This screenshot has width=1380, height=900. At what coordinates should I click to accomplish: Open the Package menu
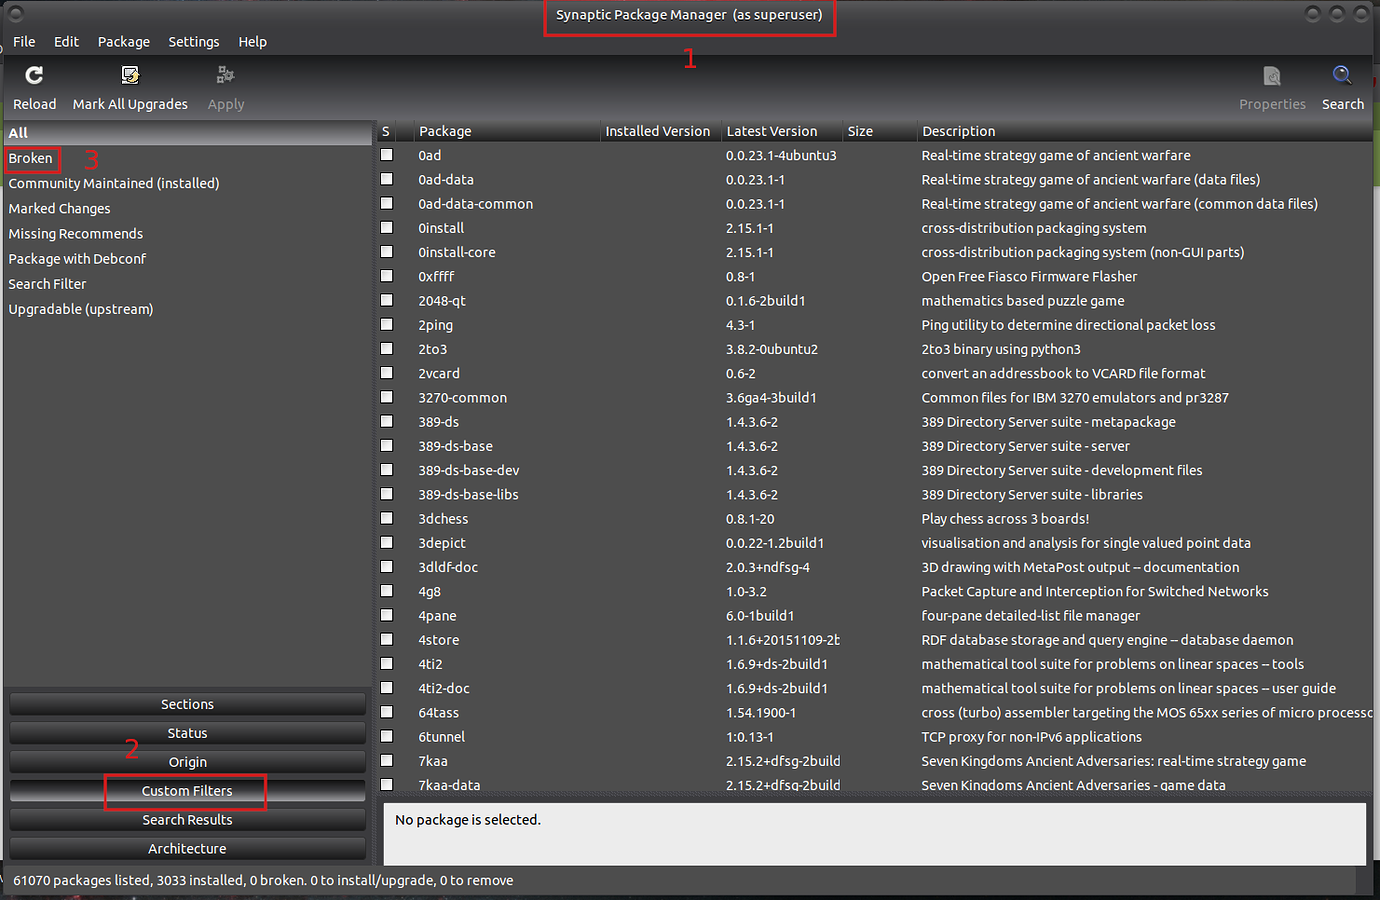[124, 42]
